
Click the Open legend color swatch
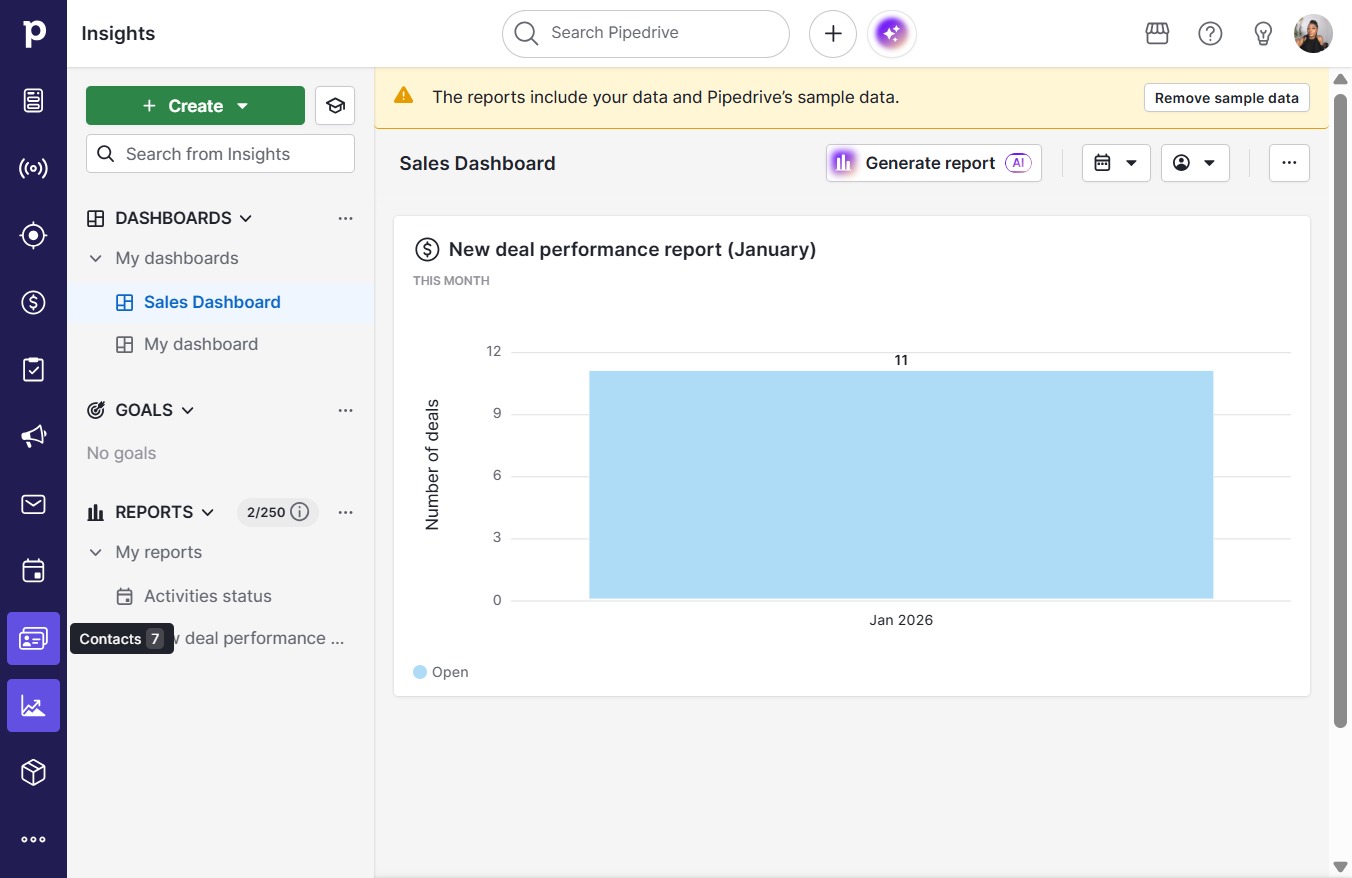[x=420, y=672]
